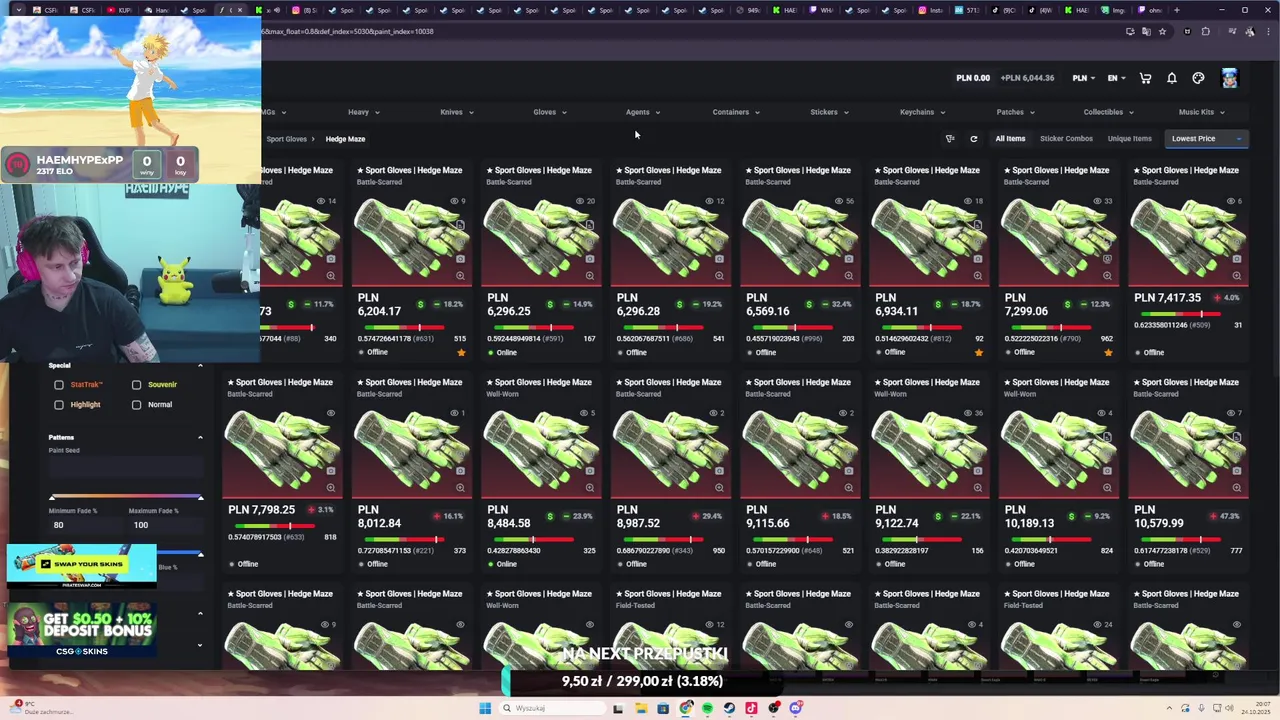Open the shopping cart
Viewport: 1280px width, 720px height.
pyautogui.click(x=1145, y=78)
